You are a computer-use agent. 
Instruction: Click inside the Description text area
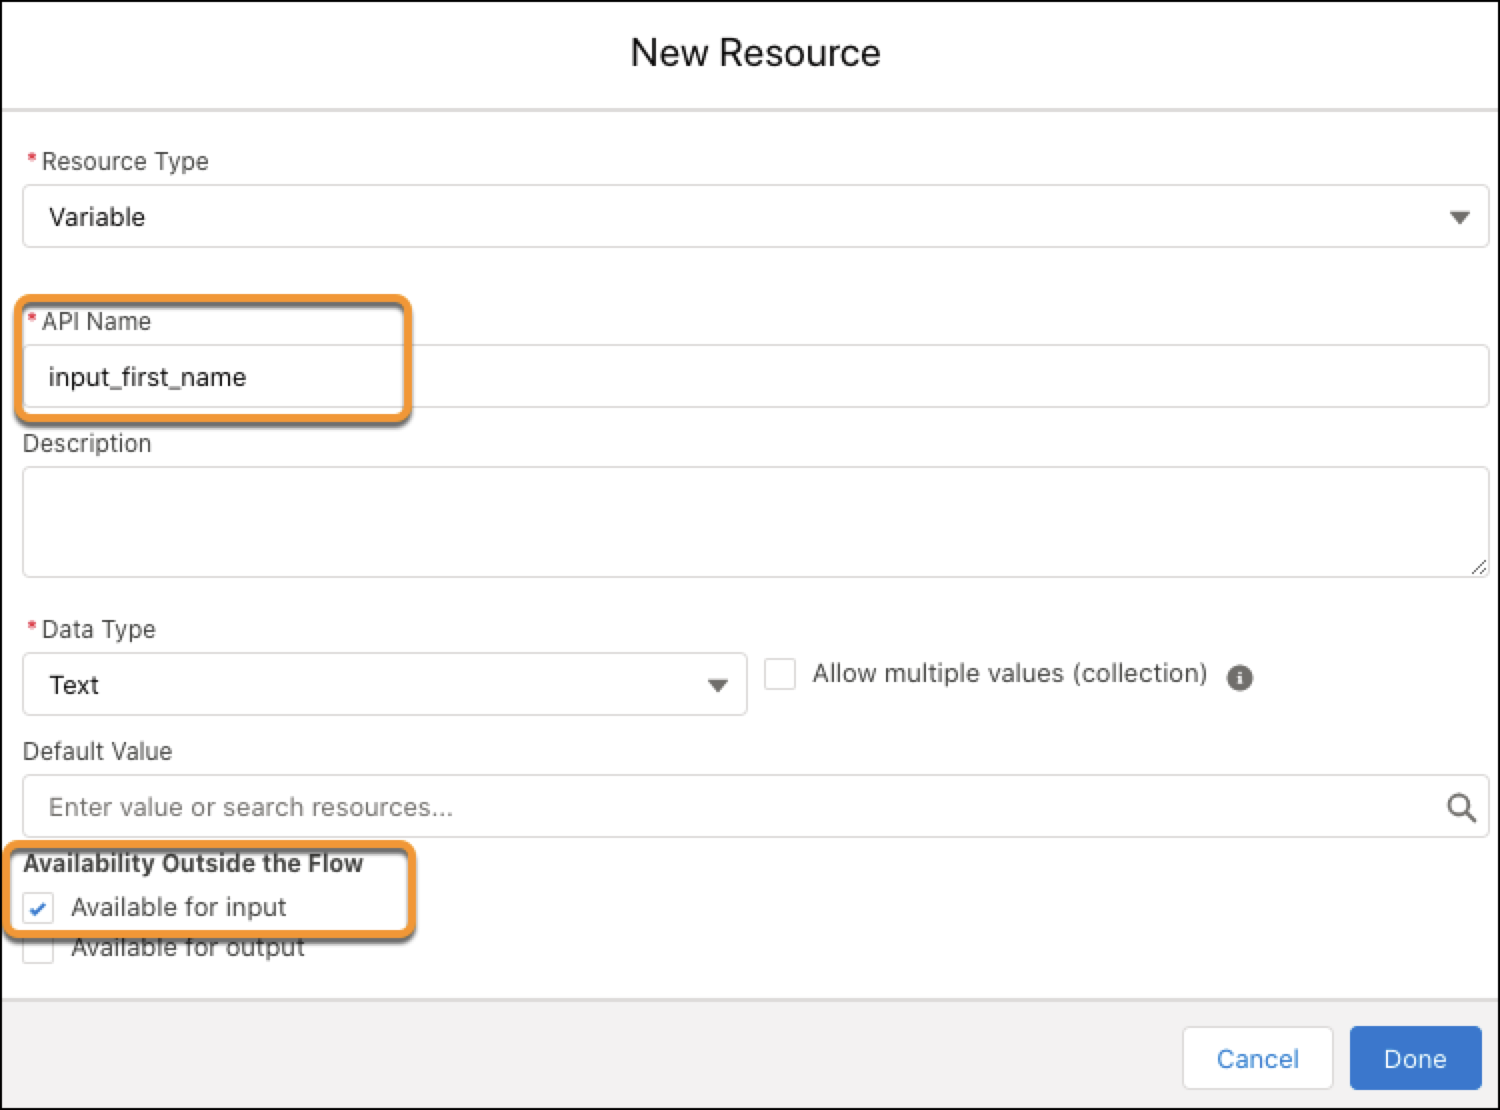[x=755, y=521]
